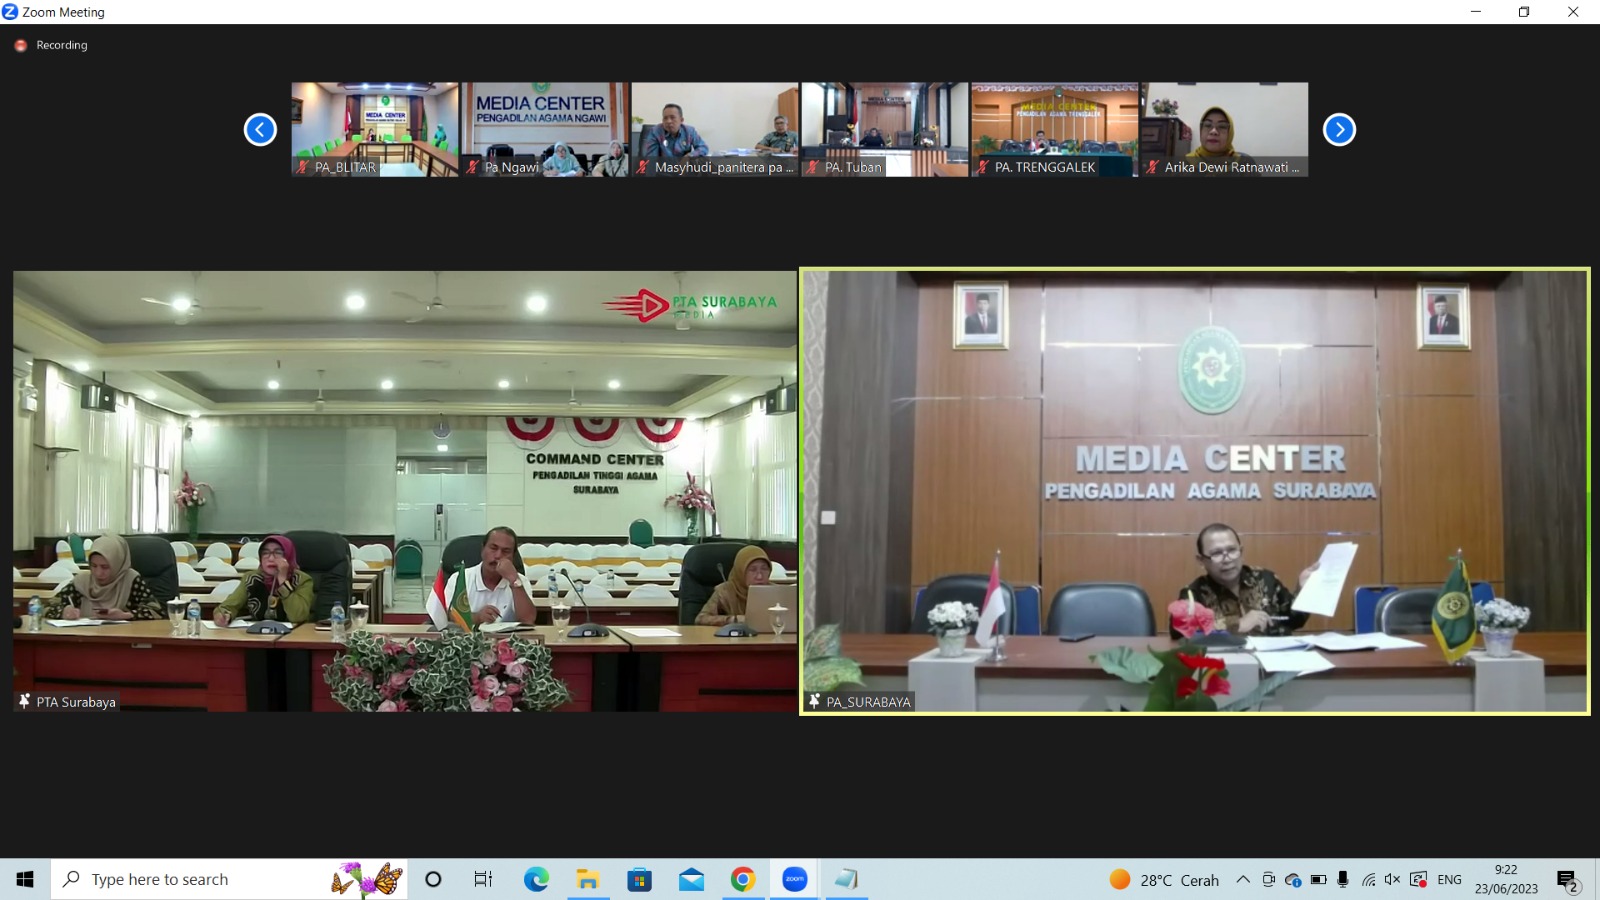Open the Windows Start menu
This screenshot has height=900, width=1600.
(25, 879)
